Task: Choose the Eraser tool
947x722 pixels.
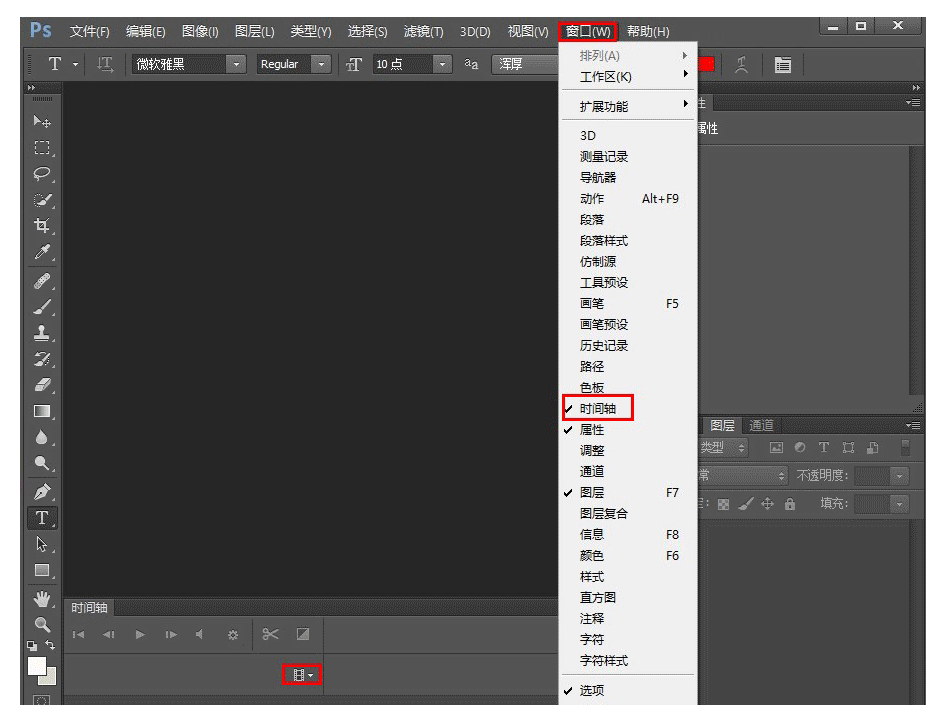Action: tap(42, 385)
